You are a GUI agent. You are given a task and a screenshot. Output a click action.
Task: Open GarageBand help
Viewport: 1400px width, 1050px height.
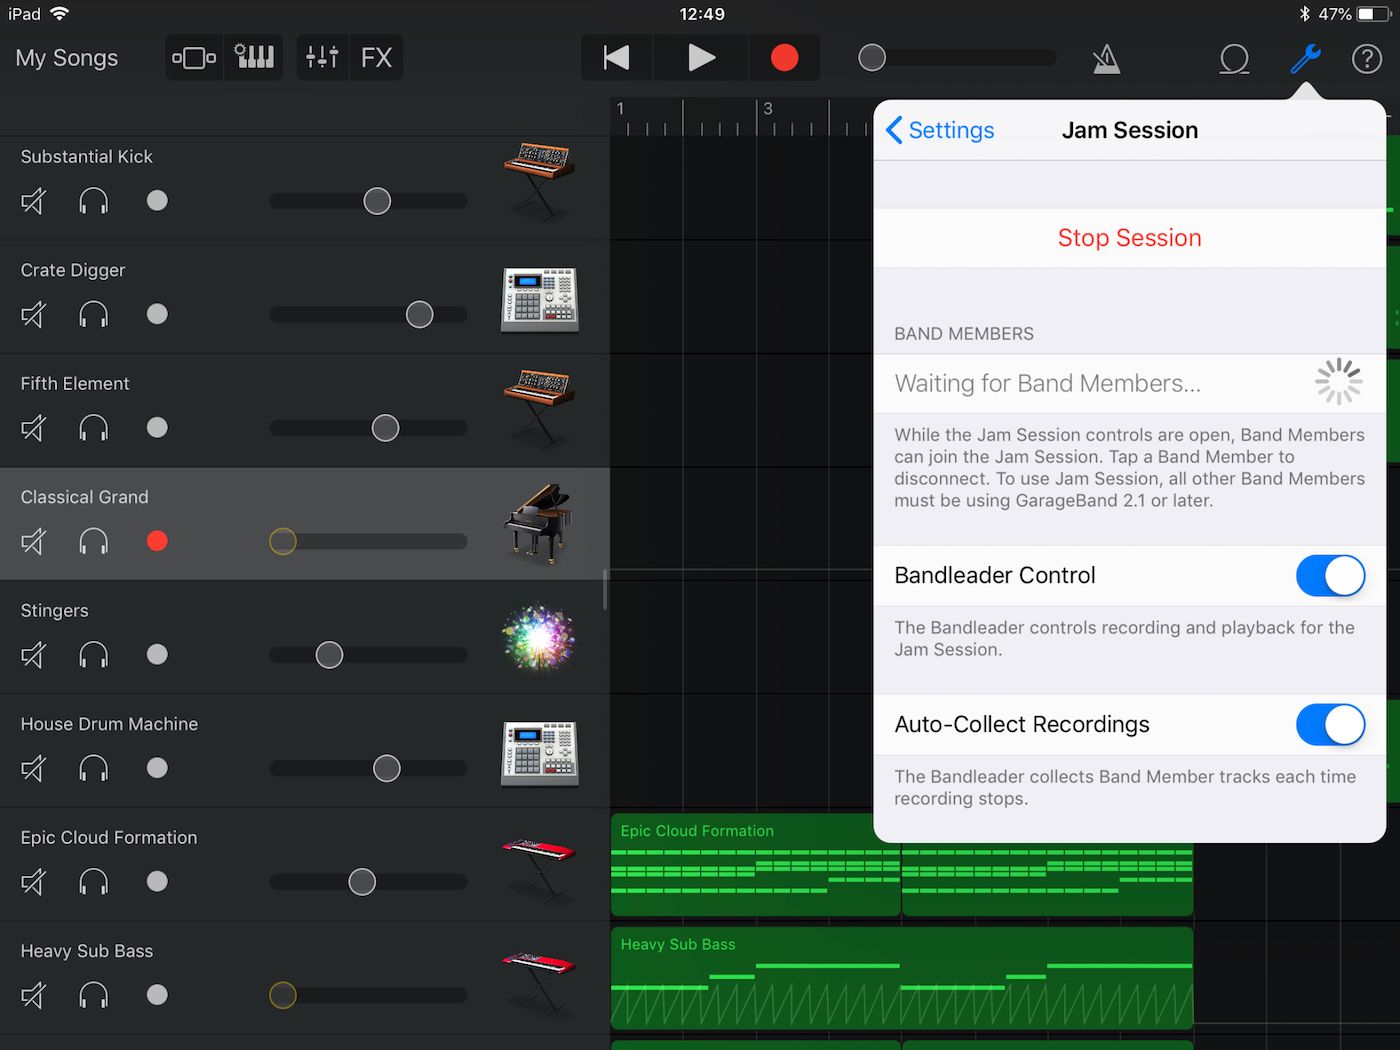pos(1367,59)
